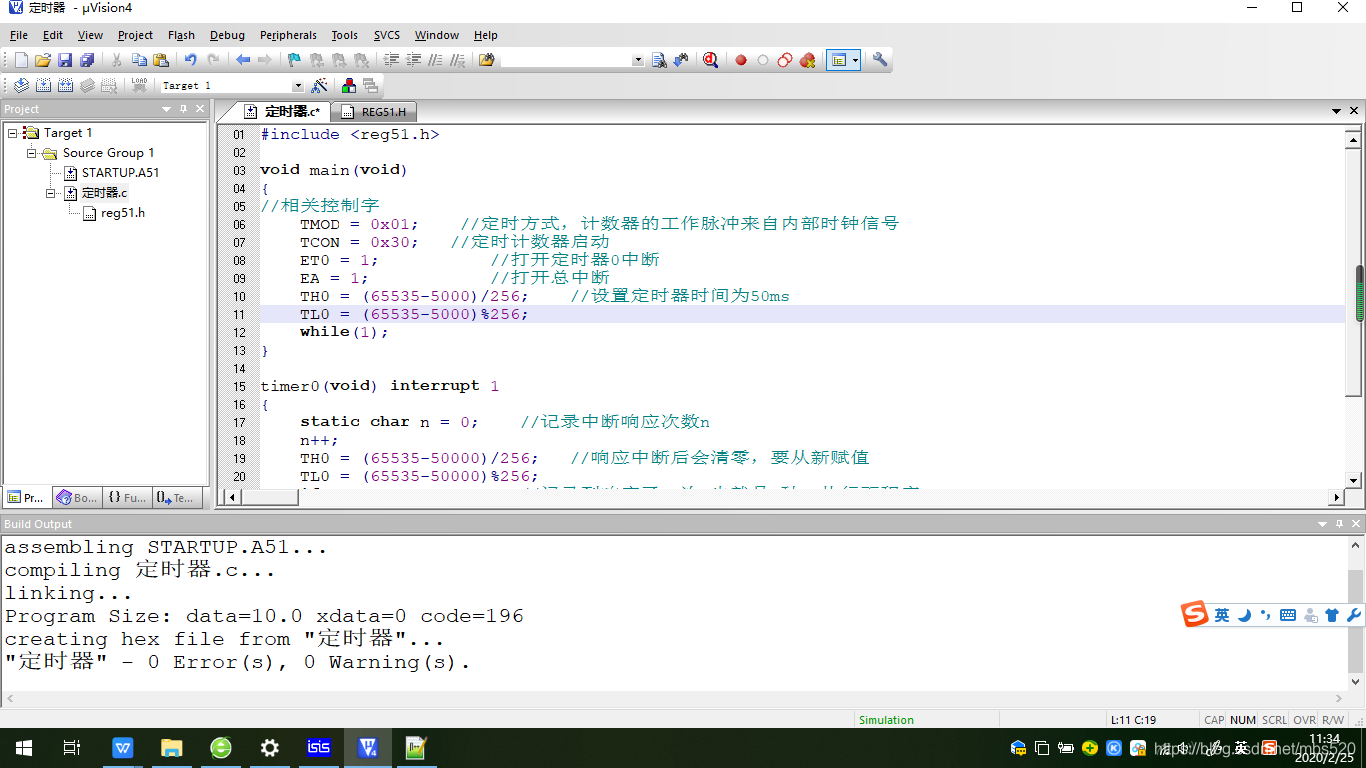Open the Find text combo box dropdown

tap(638, 60)
